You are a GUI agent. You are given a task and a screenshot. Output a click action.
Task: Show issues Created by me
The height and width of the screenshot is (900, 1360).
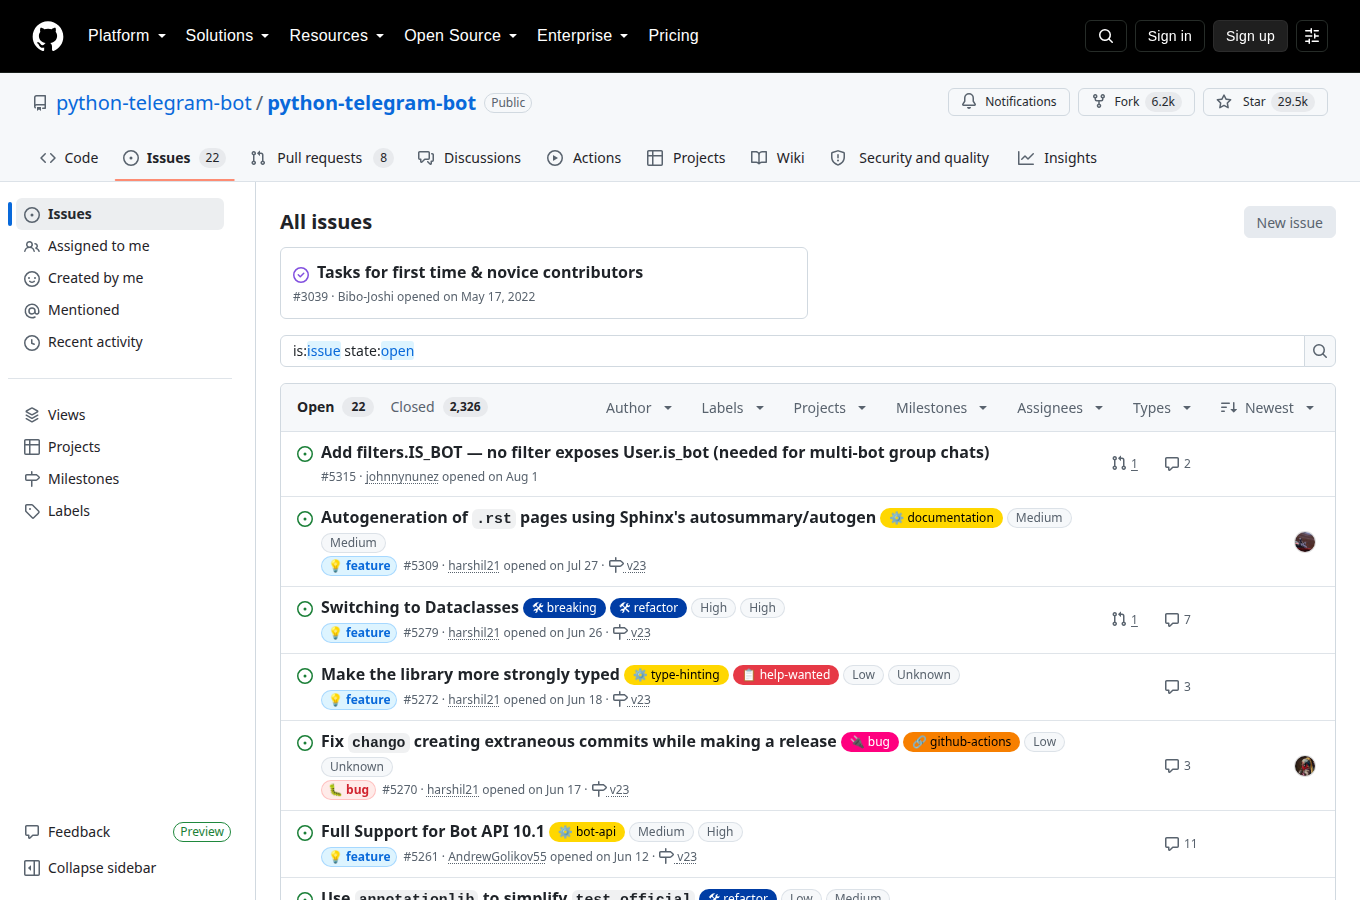point(120,278)
